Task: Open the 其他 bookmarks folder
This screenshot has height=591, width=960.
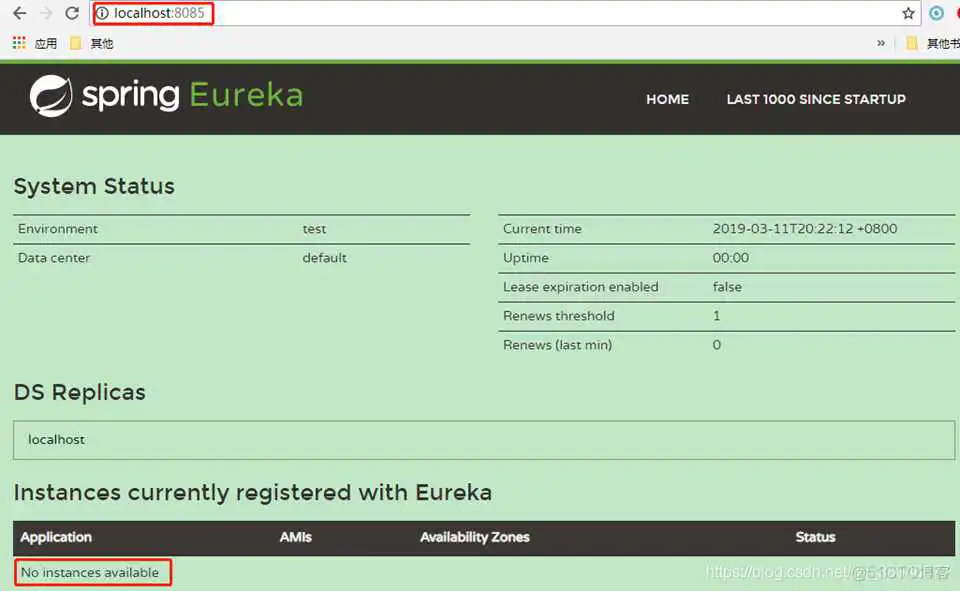Action: 92,43
